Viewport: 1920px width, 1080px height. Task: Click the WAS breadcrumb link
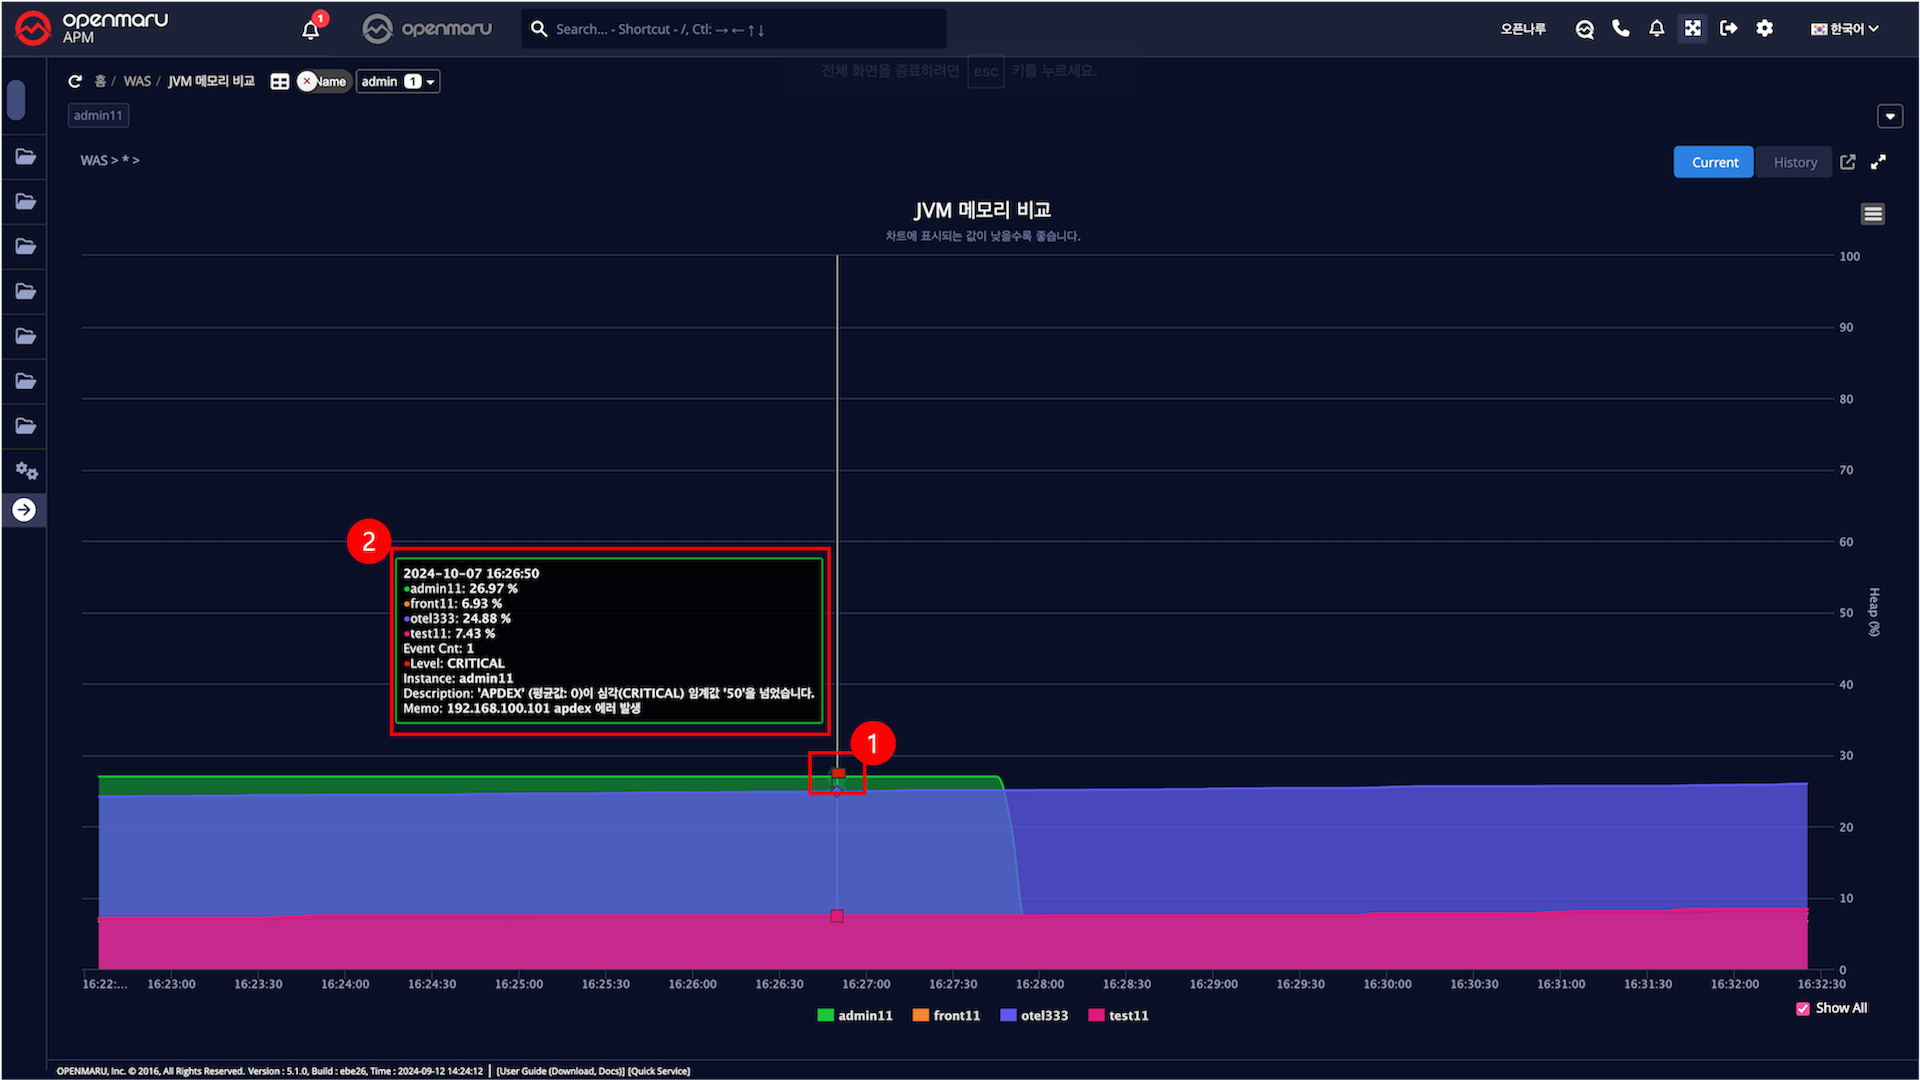coord(137,82)
